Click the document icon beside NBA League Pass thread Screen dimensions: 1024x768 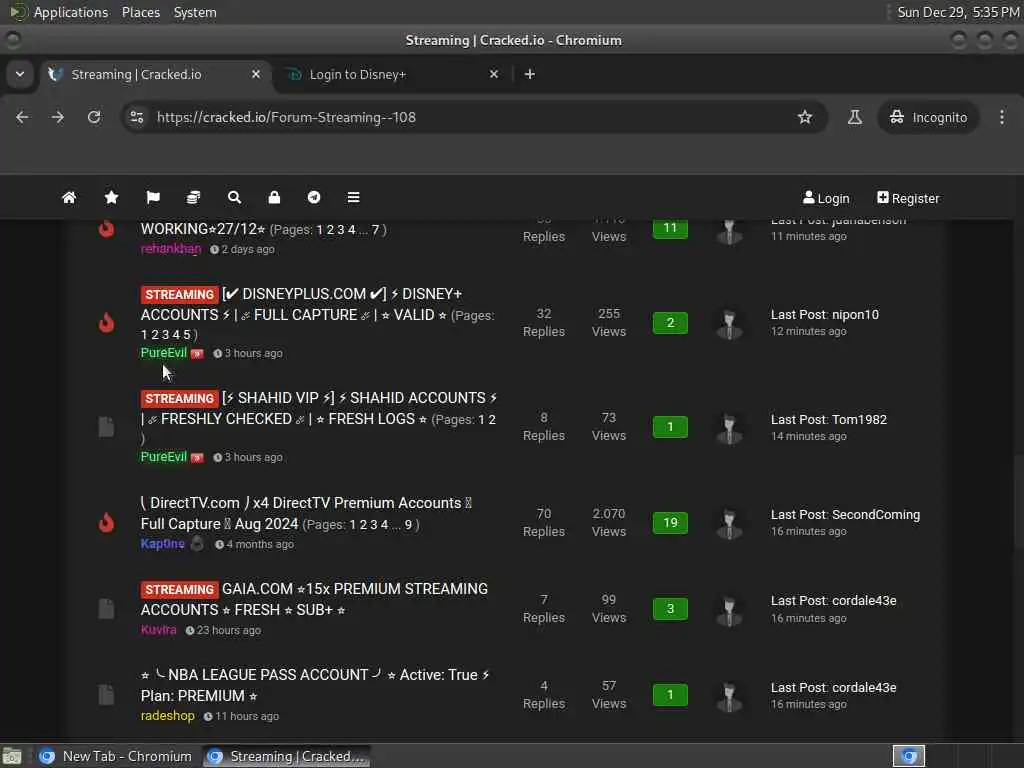106,694
